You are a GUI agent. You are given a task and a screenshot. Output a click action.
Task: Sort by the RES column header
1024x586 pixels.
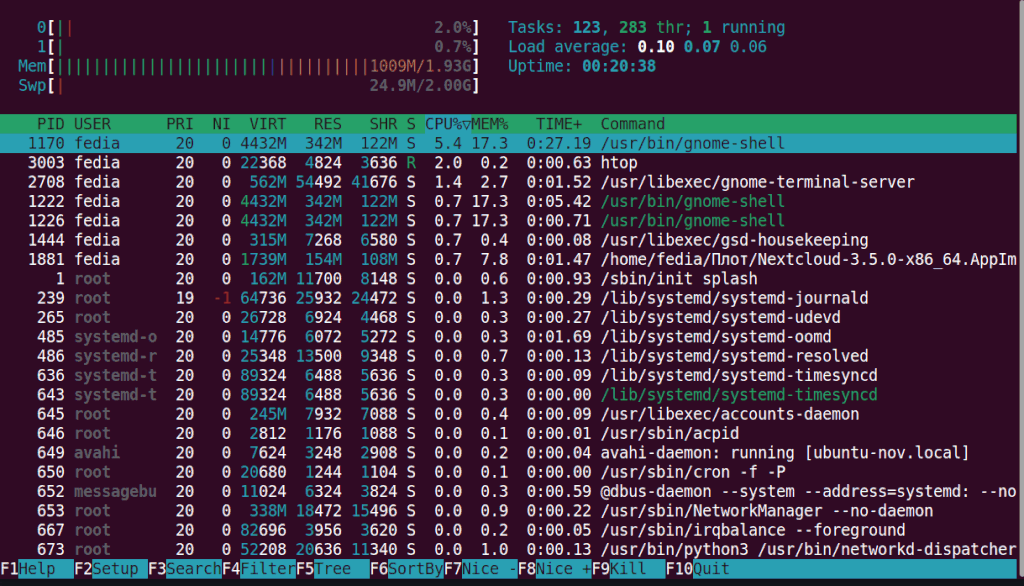327,124
